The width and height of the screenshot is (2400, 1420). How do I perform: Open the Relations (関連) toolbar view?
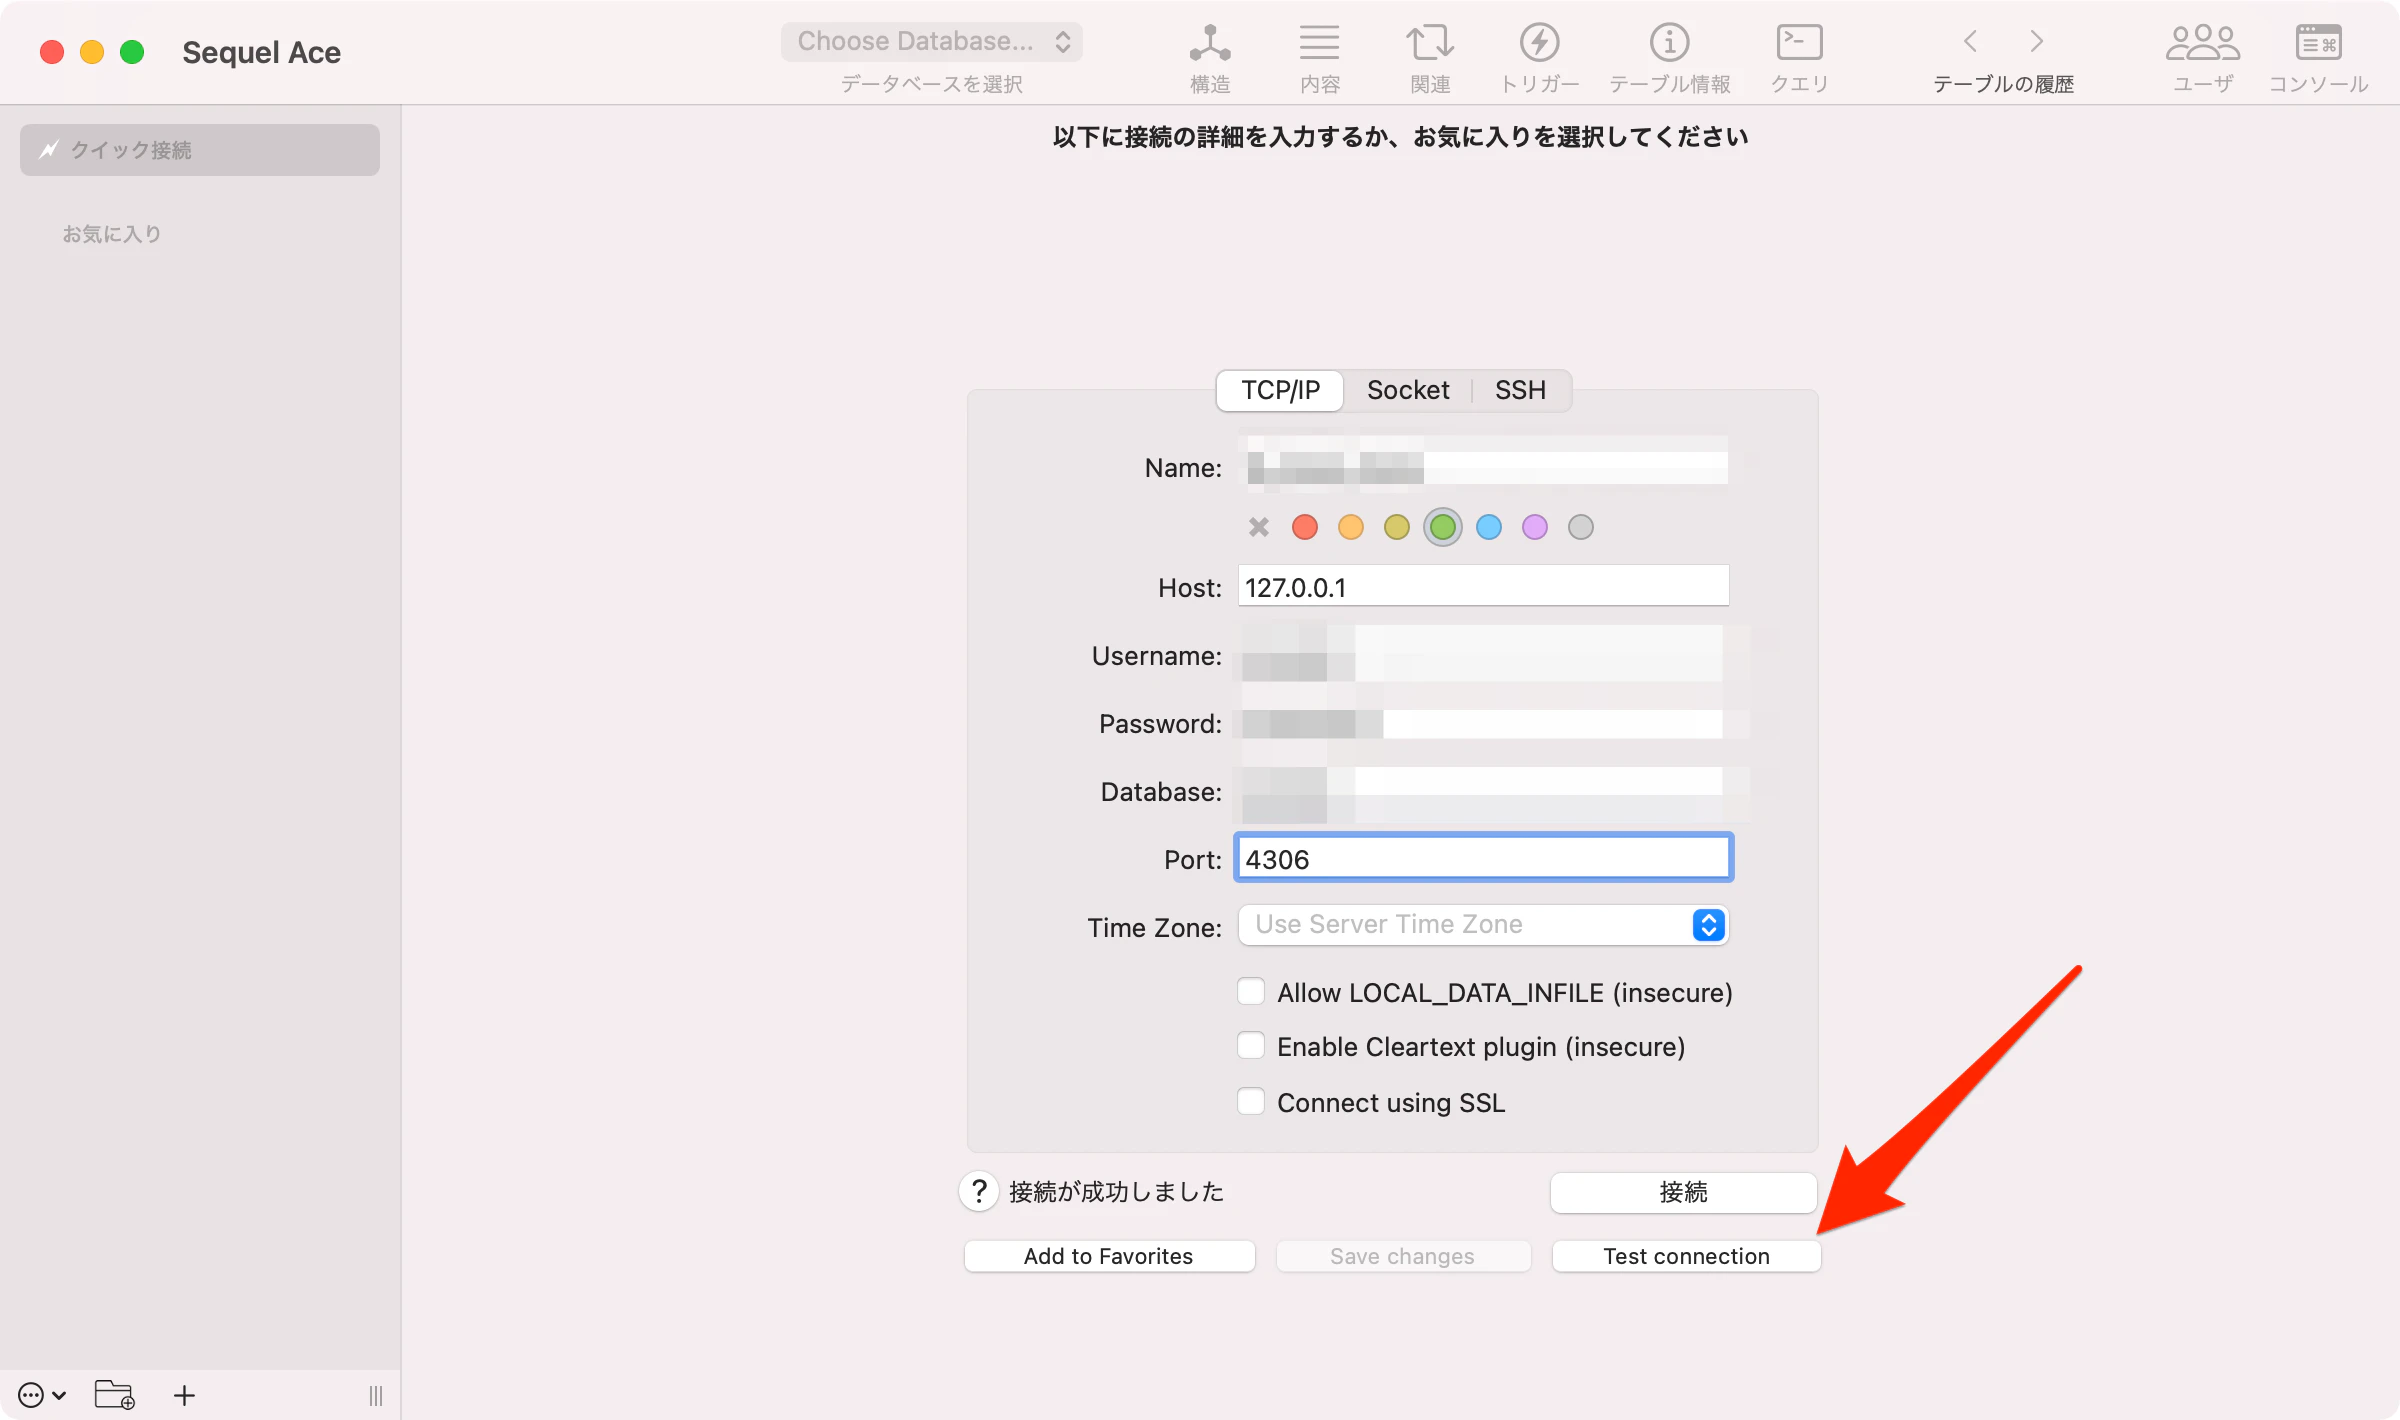pos(1430,58)
